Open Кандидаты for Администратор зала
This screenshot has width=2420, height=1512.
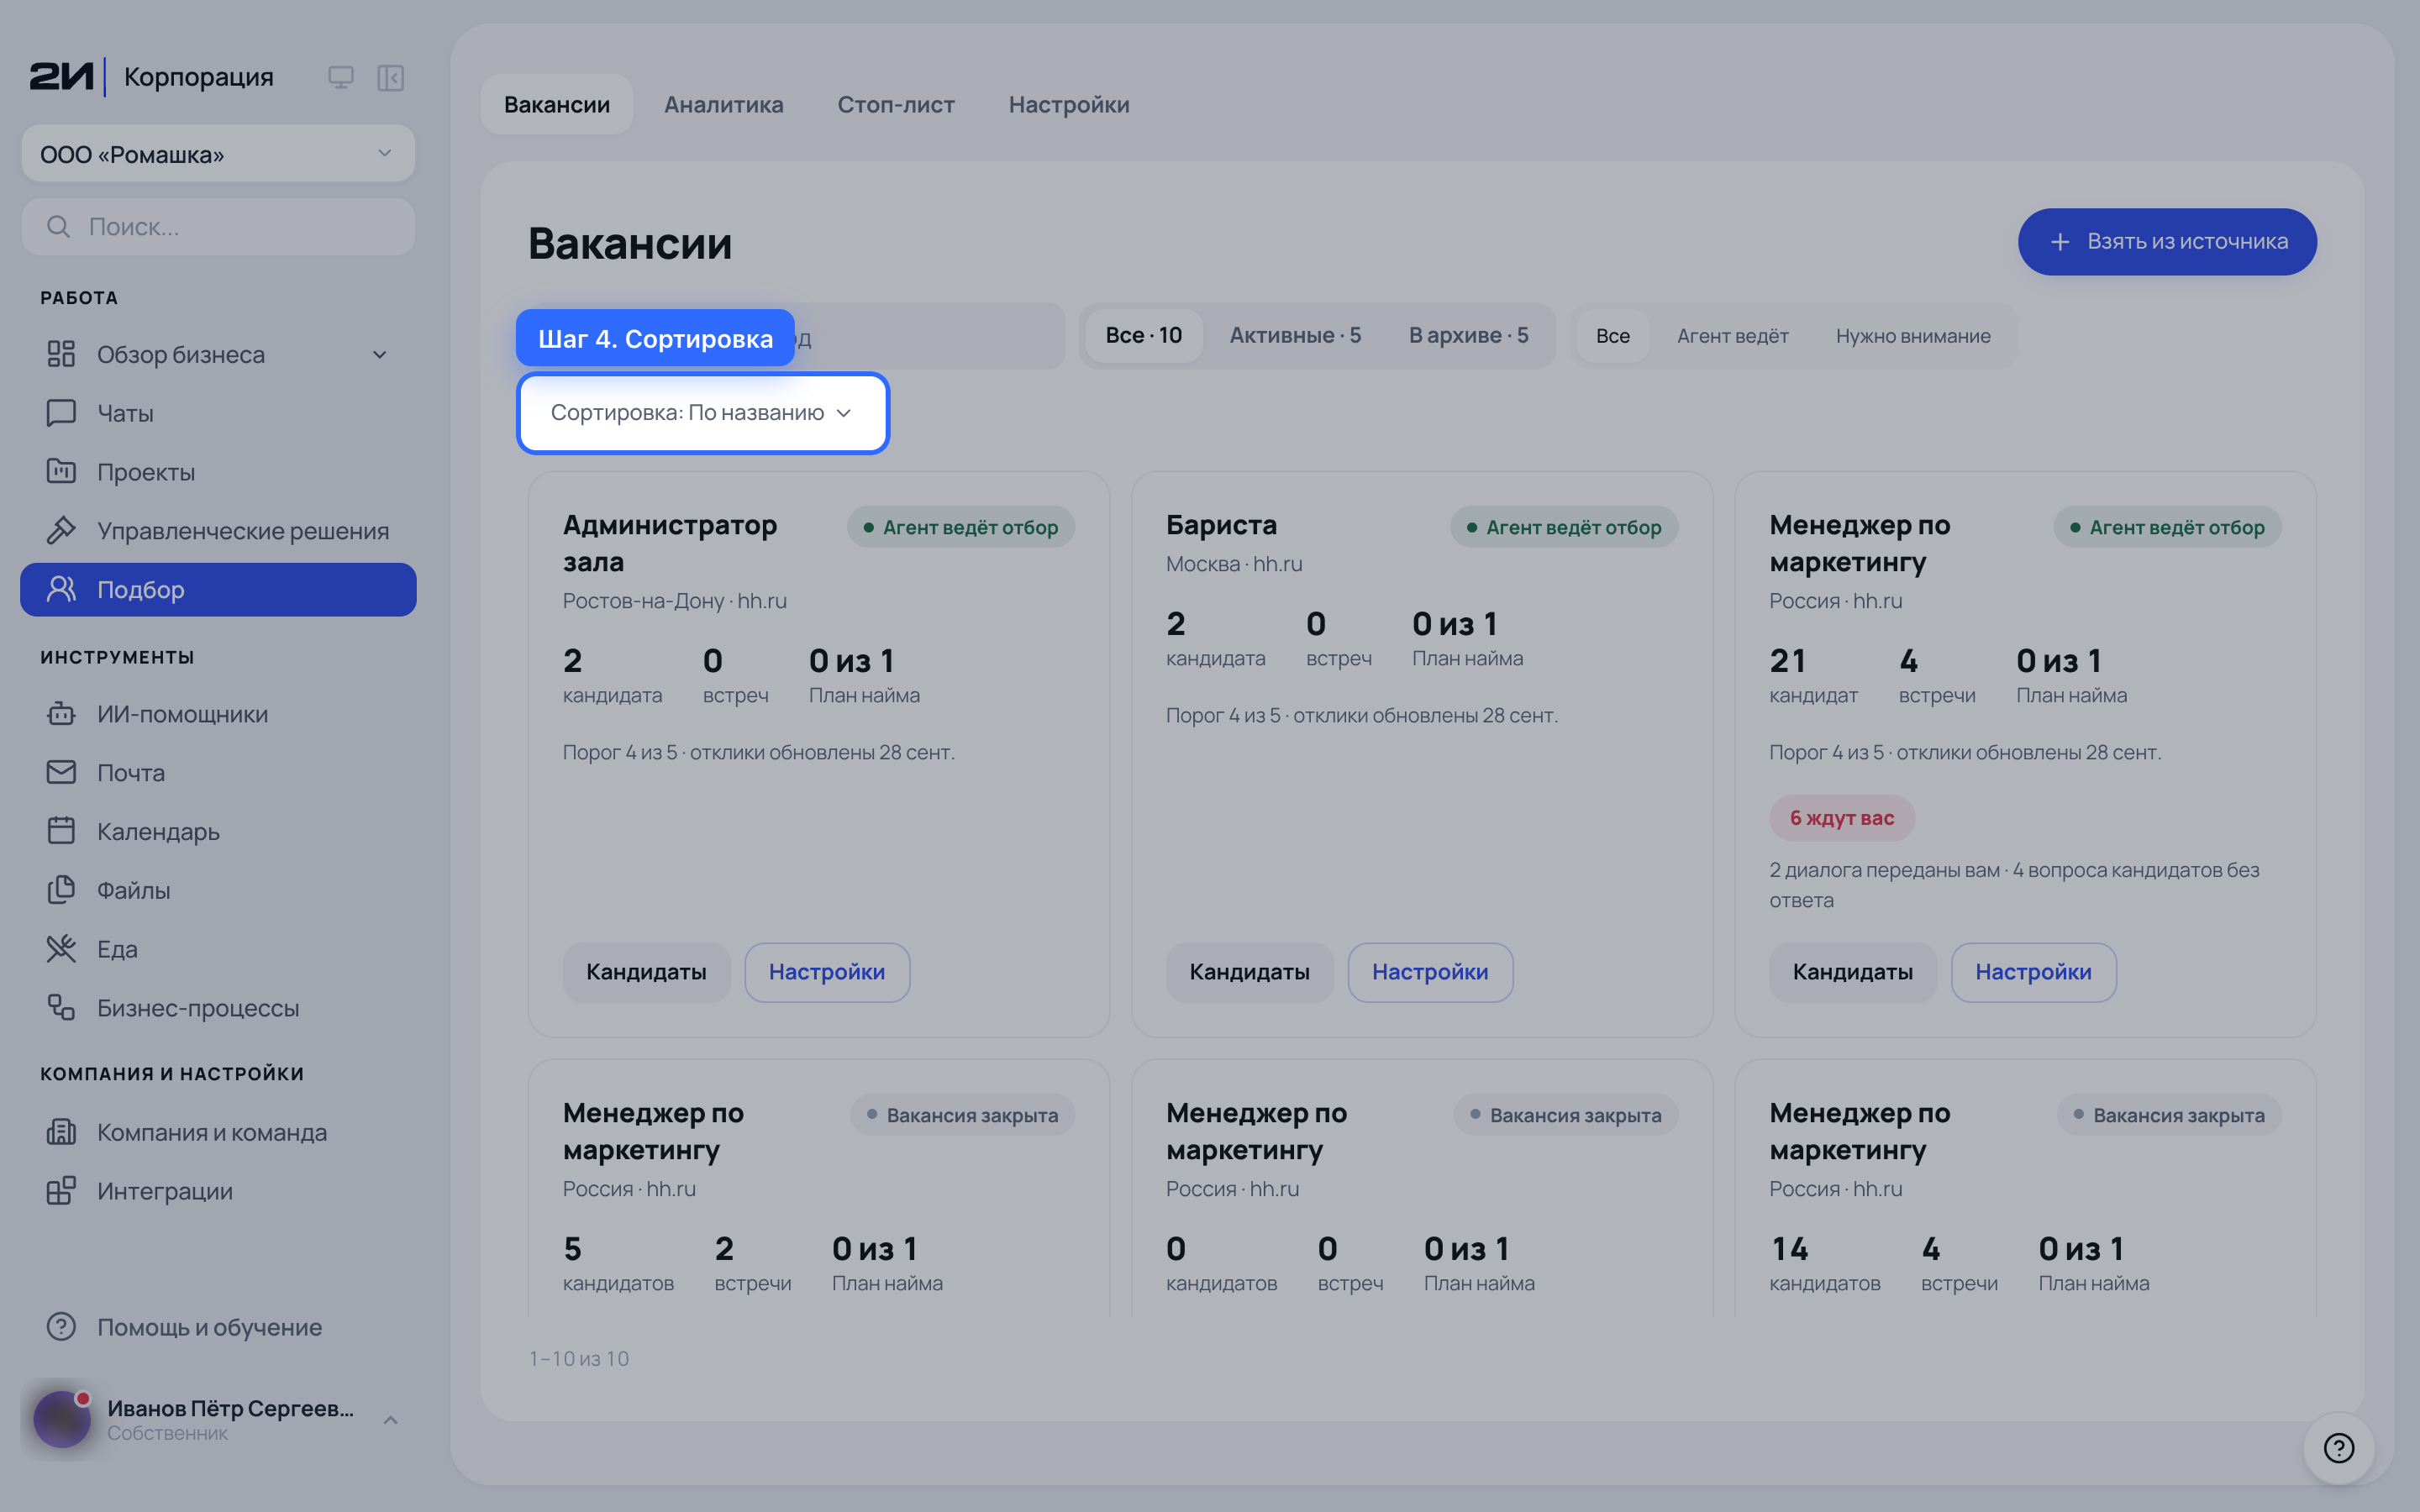pyautogui.click(x=646, y=972)
